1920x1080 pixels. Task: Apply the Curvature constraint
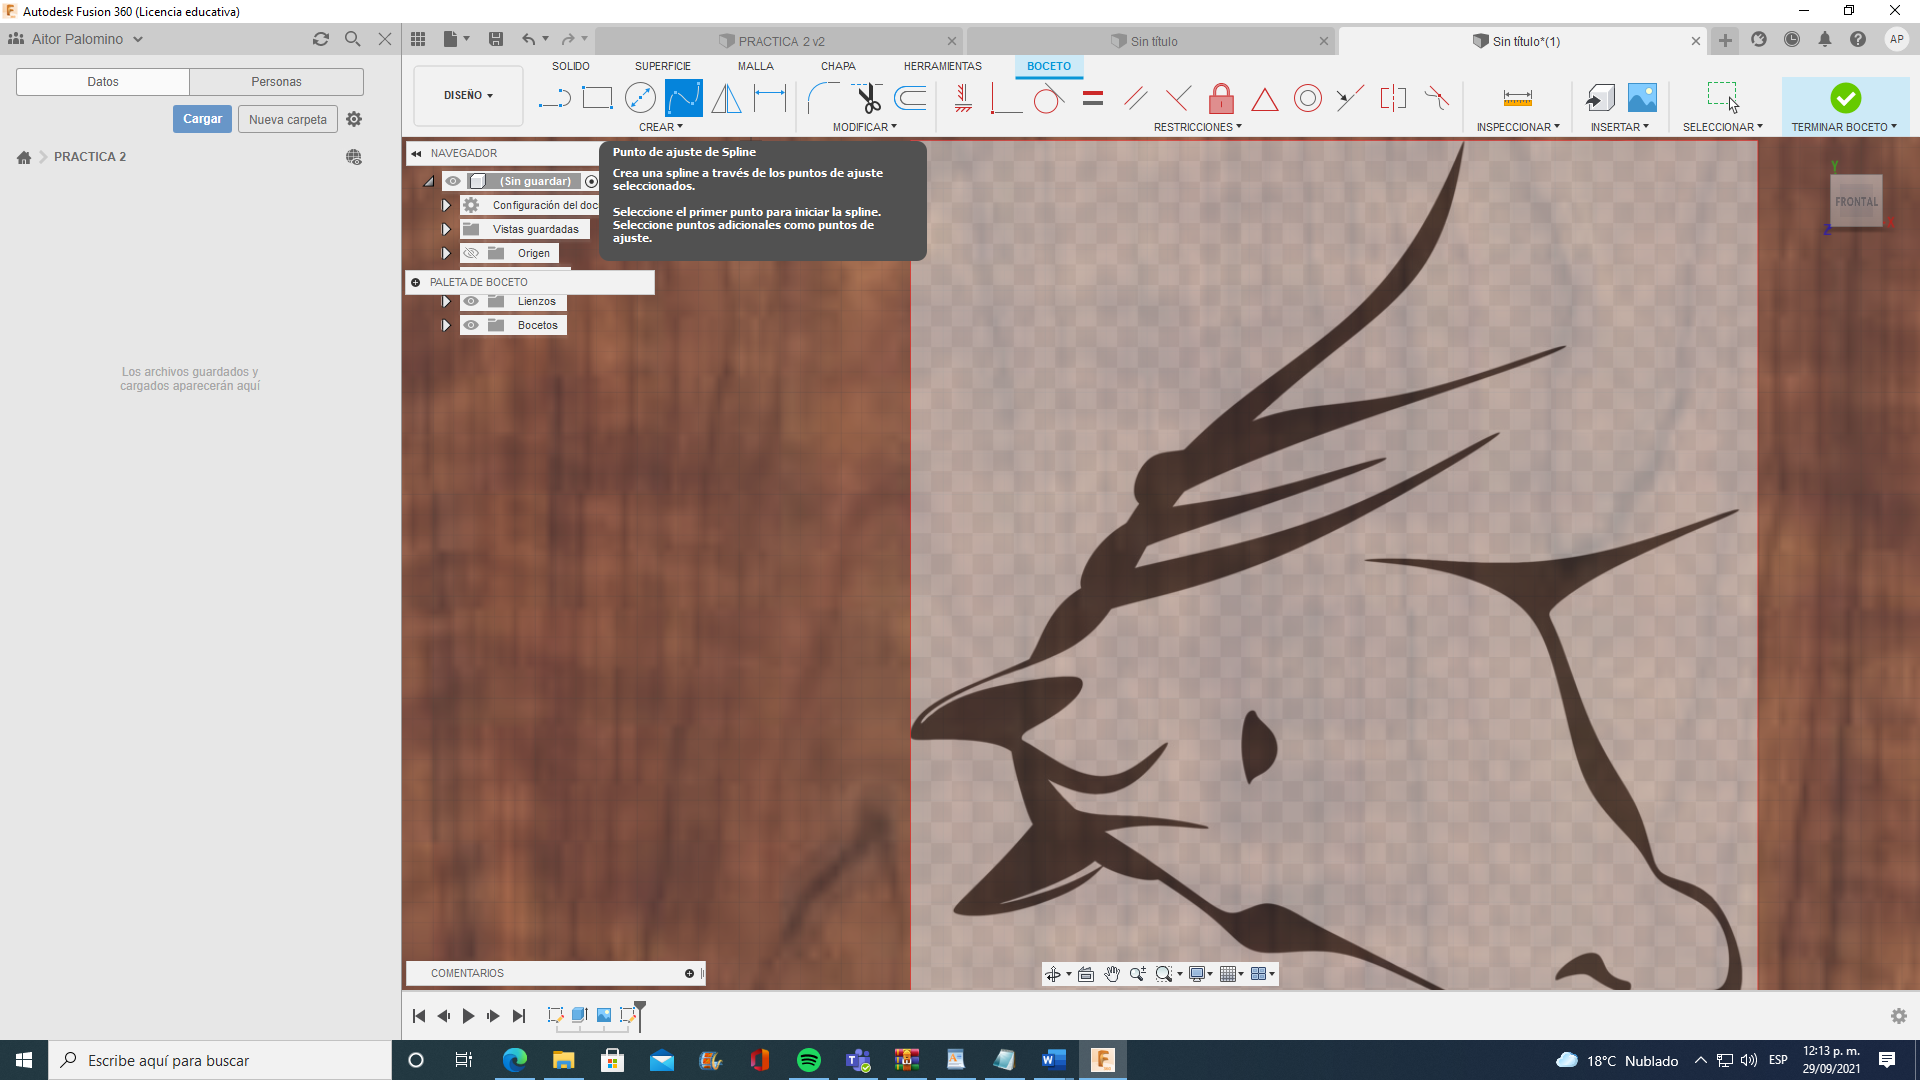[x=1436, y=98]
